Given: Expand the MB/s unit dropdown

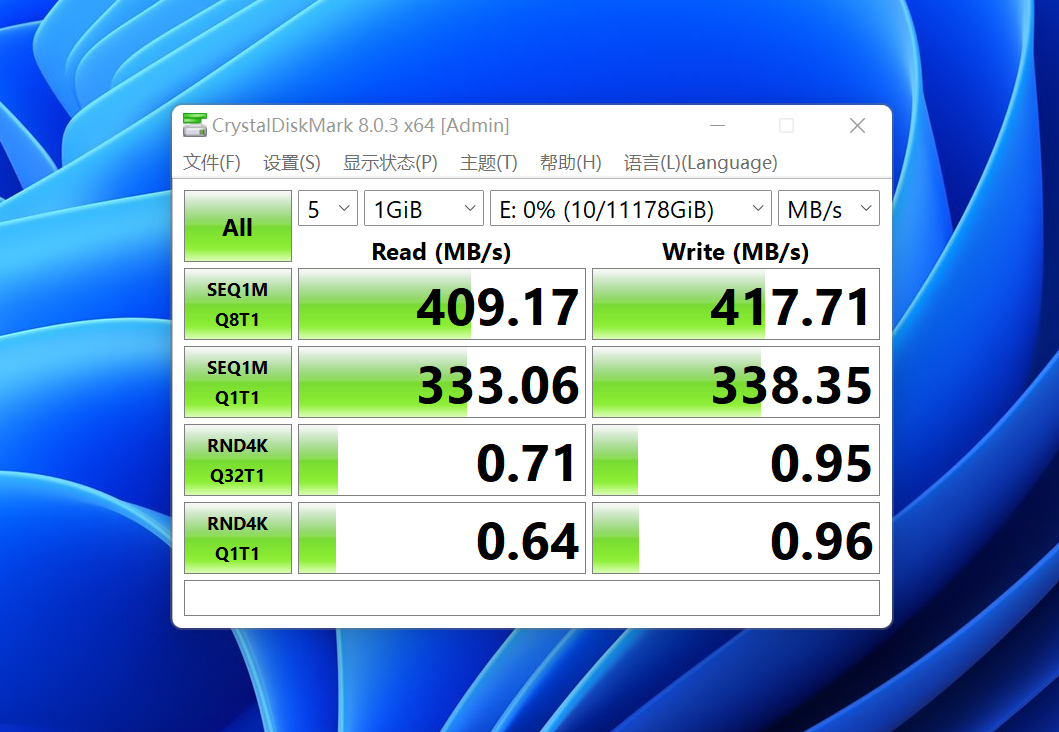Looking at the screenshot, I should click(x=829, y=209).
